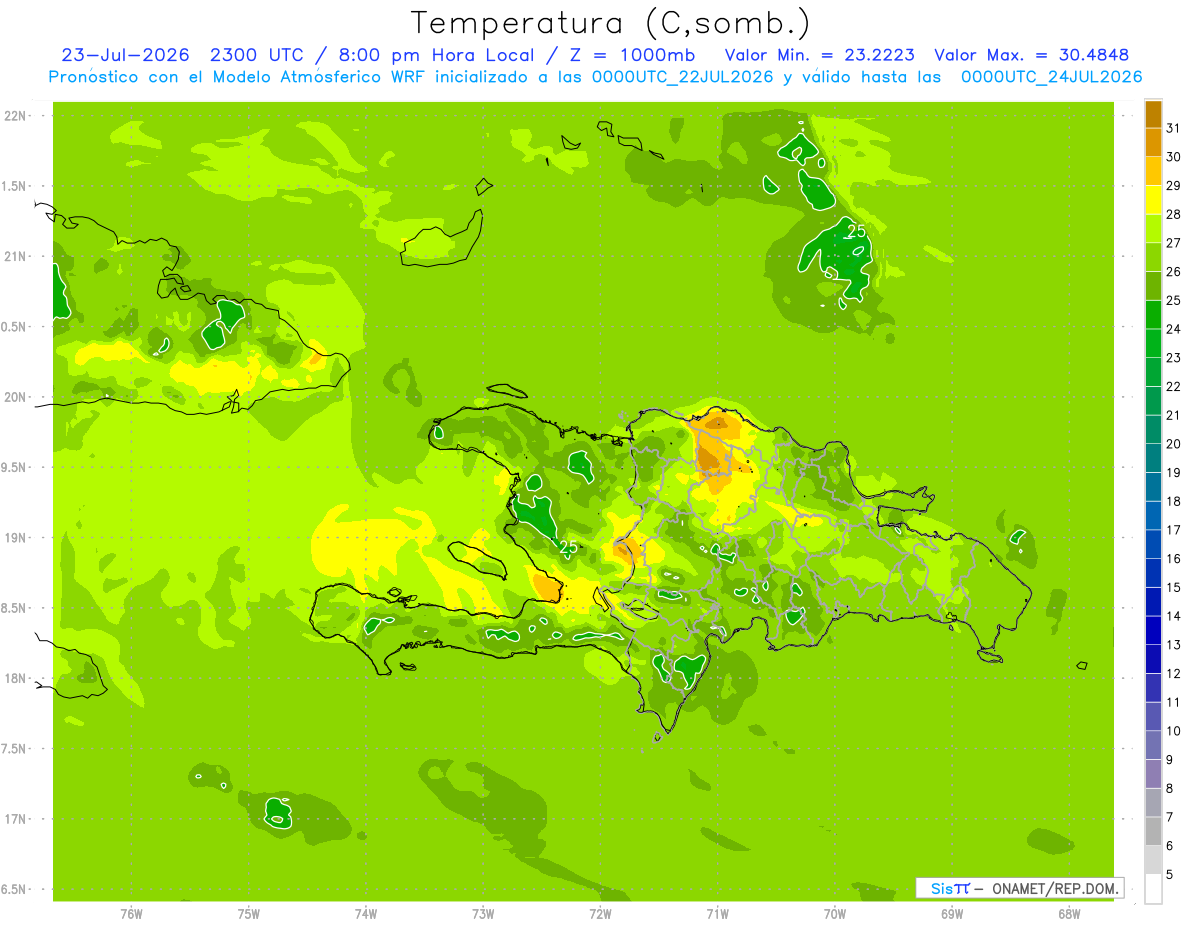1200x927 pixels.
Task: Pick the blue swatch between 15 and 16
Action: click(x=1153, y=573)
